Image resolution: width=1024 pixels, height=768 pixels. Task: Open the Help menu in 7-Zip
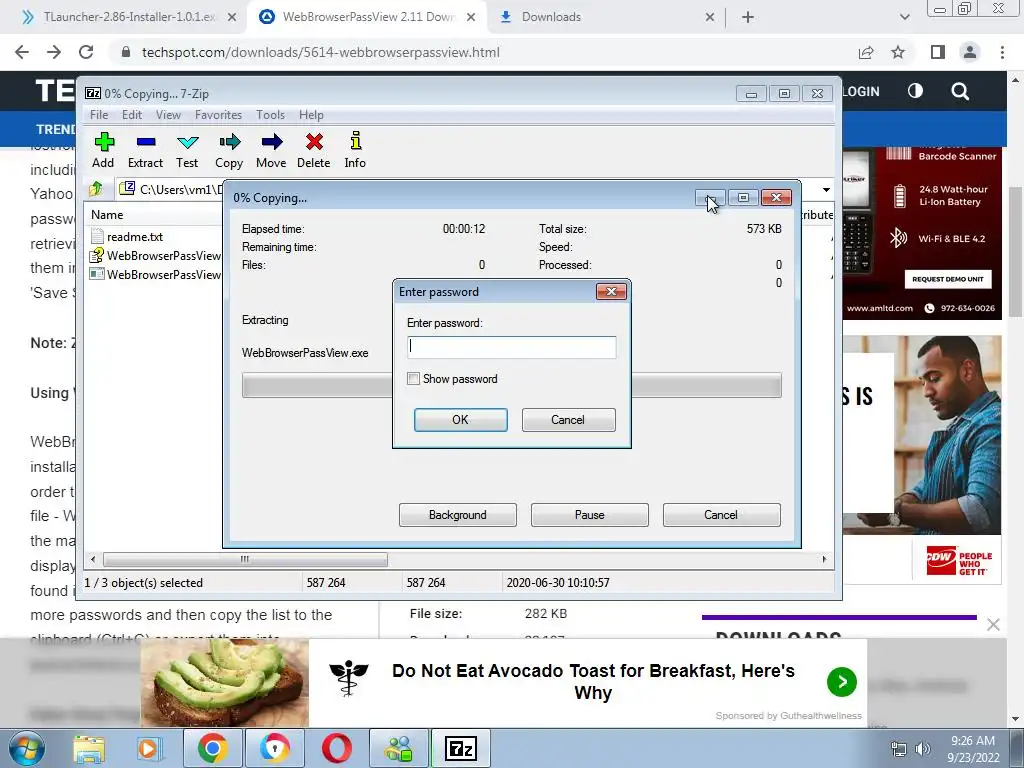click(x=311, y=114)
